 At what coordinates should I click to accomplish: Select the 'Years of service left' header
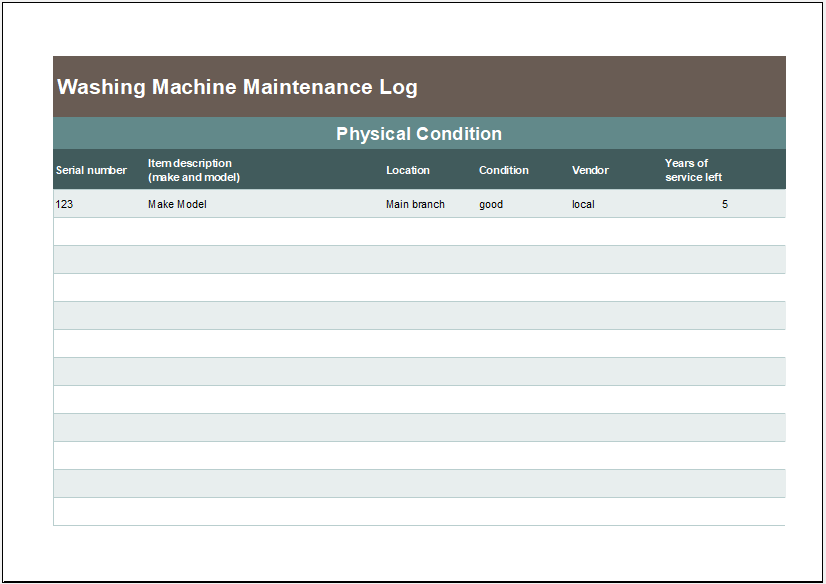point(693,170)
